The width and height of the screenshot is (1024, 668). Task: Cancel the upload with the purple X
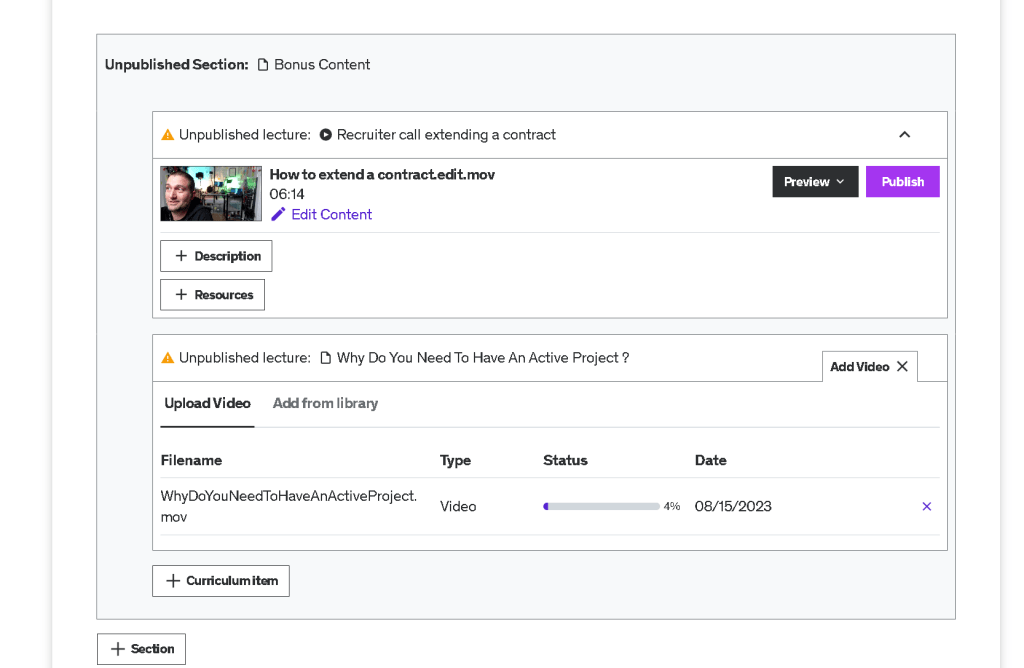pyautogui.click(x=927, y=506)
